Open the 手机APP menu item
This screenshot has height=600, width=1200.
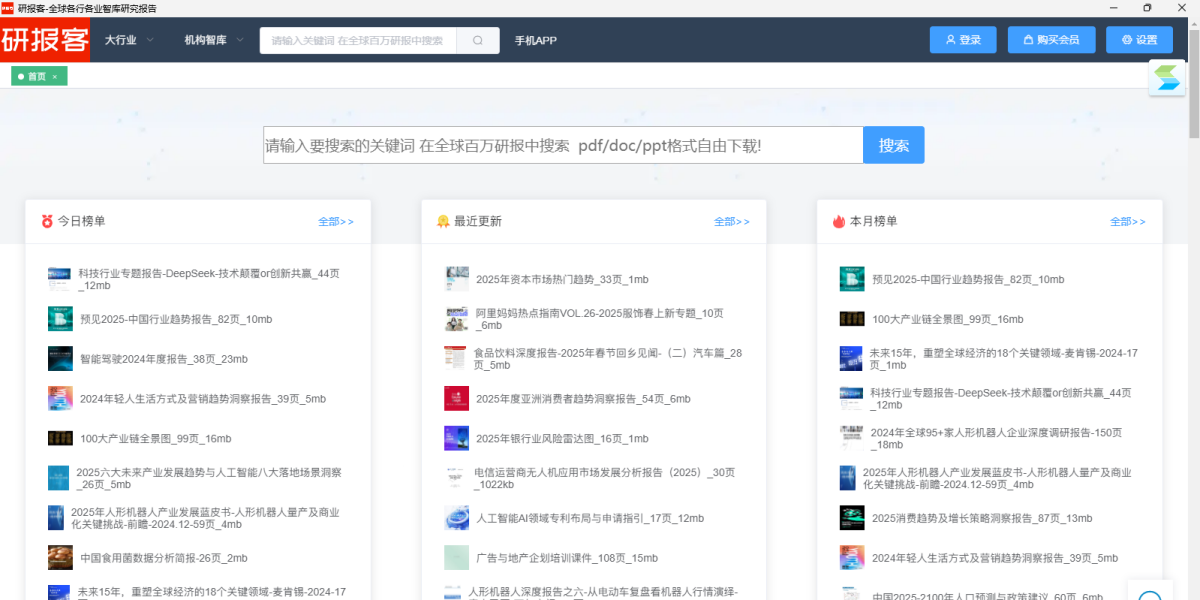536,41
